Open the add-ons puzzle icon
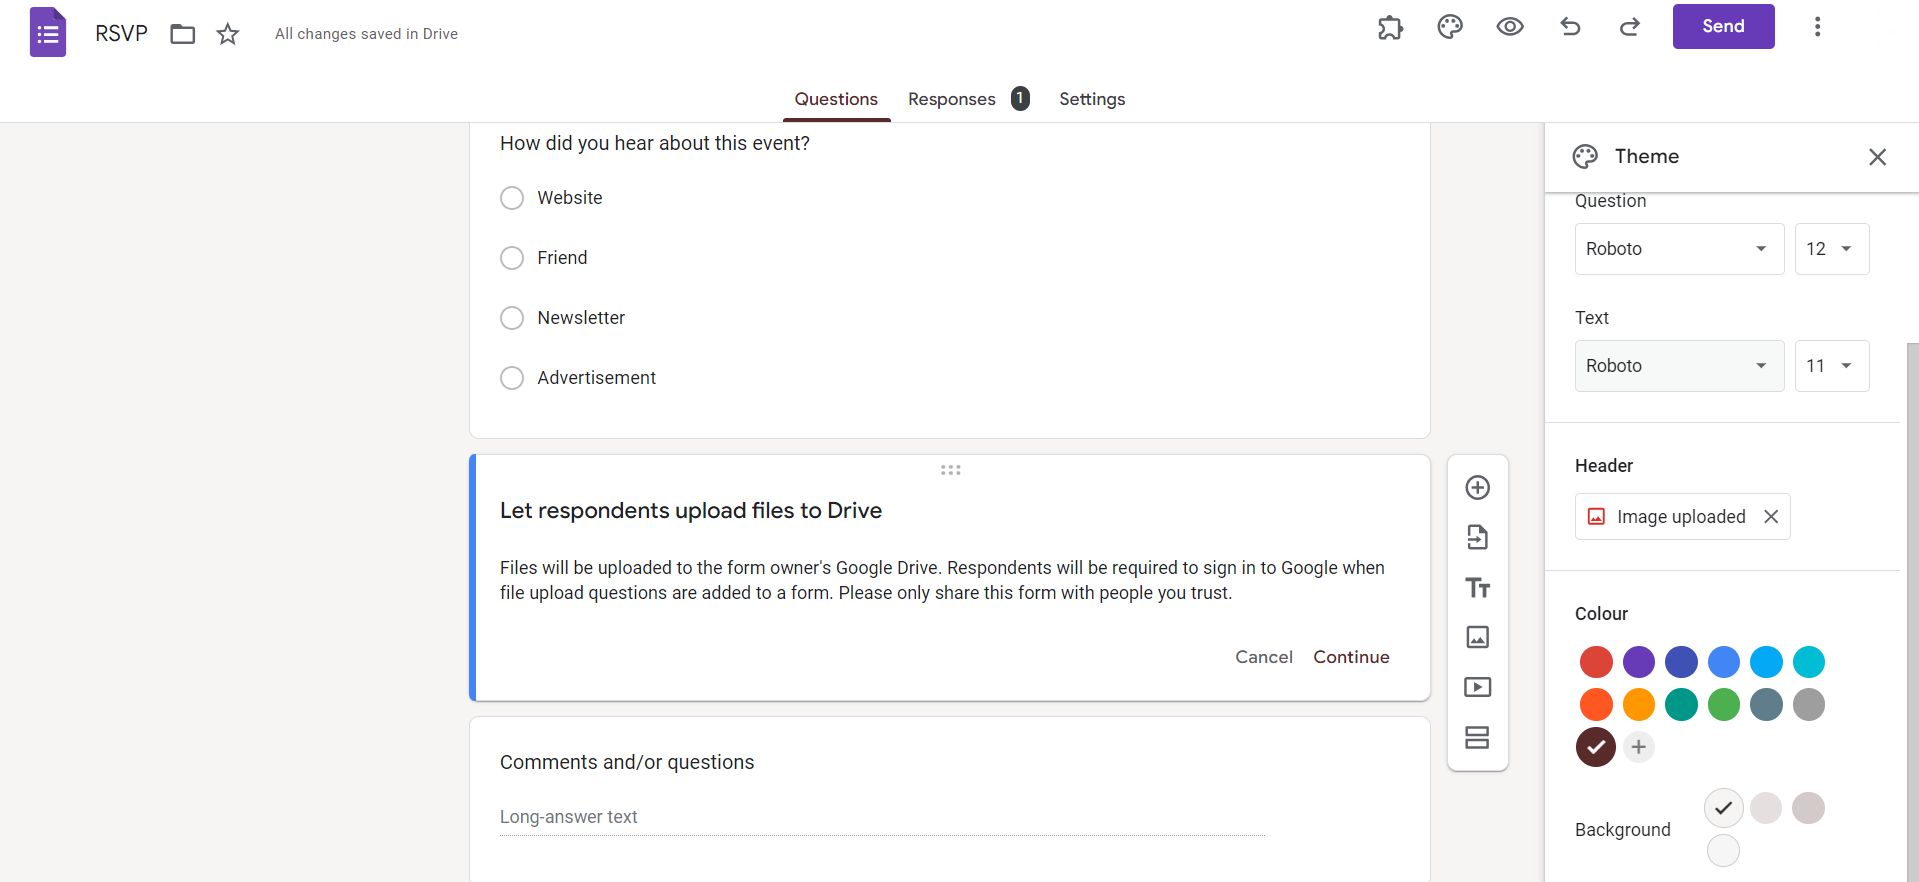Image resolution: width=1919 pixels, height=882 pixels. 1390,27
